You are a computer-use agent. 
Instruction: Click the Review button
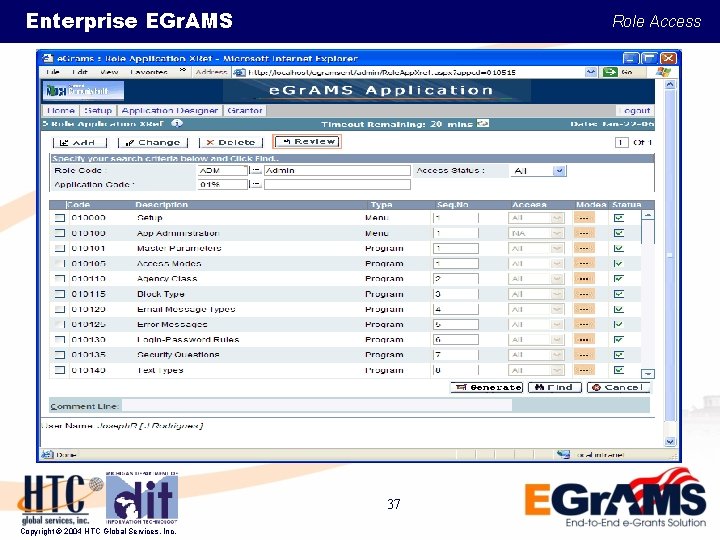[307, 141]
